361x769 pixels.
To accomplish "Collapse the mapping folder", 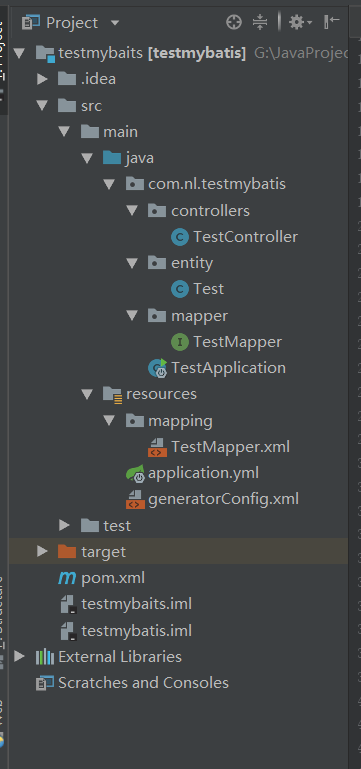I will 109,420.
